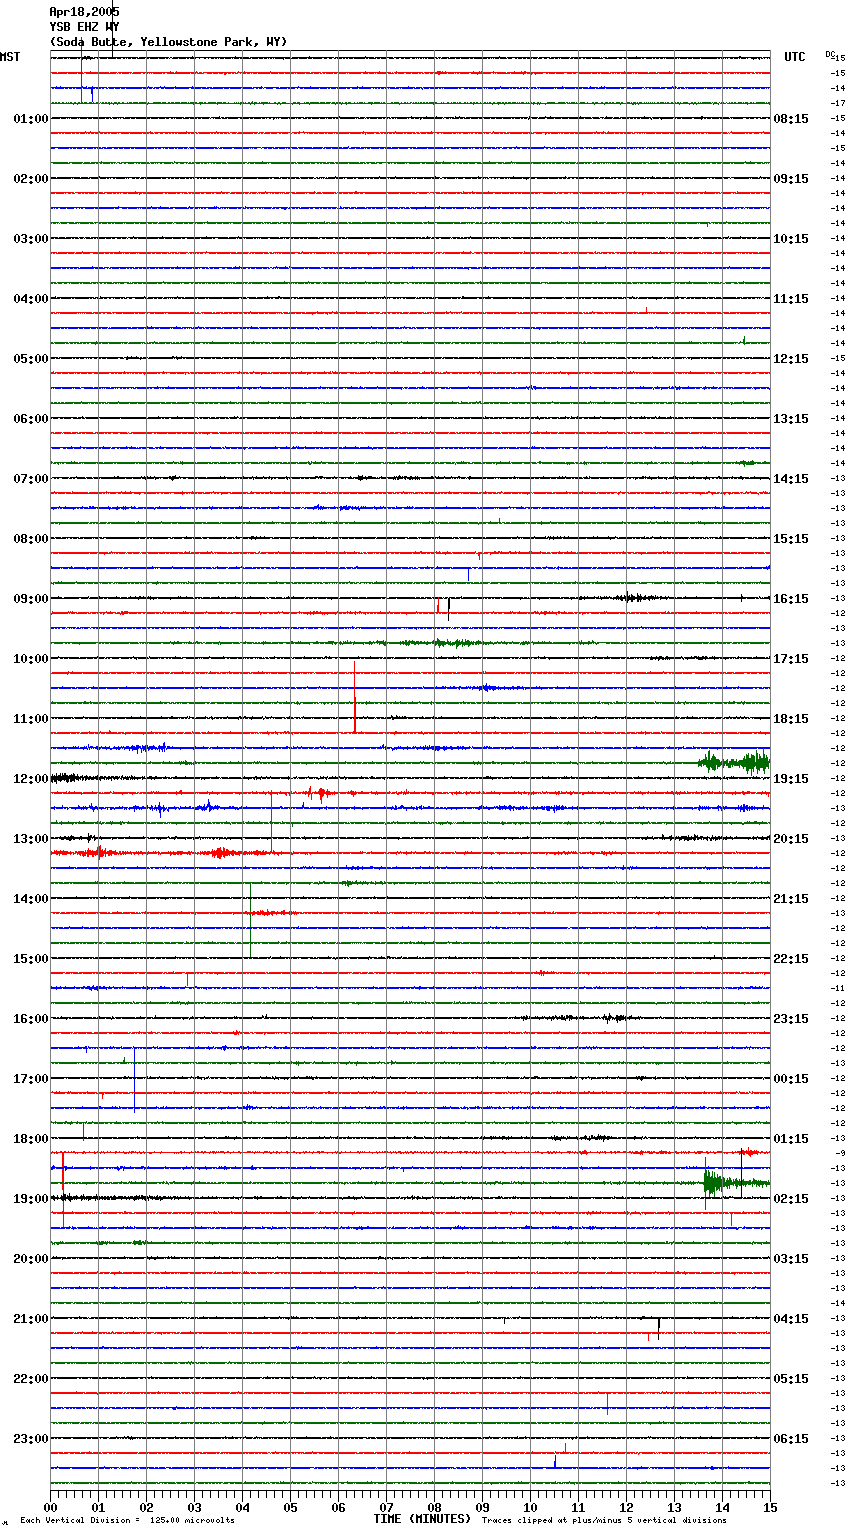
Task: Click the 19:15 UTC time label
Action: (x=791, y=779)
